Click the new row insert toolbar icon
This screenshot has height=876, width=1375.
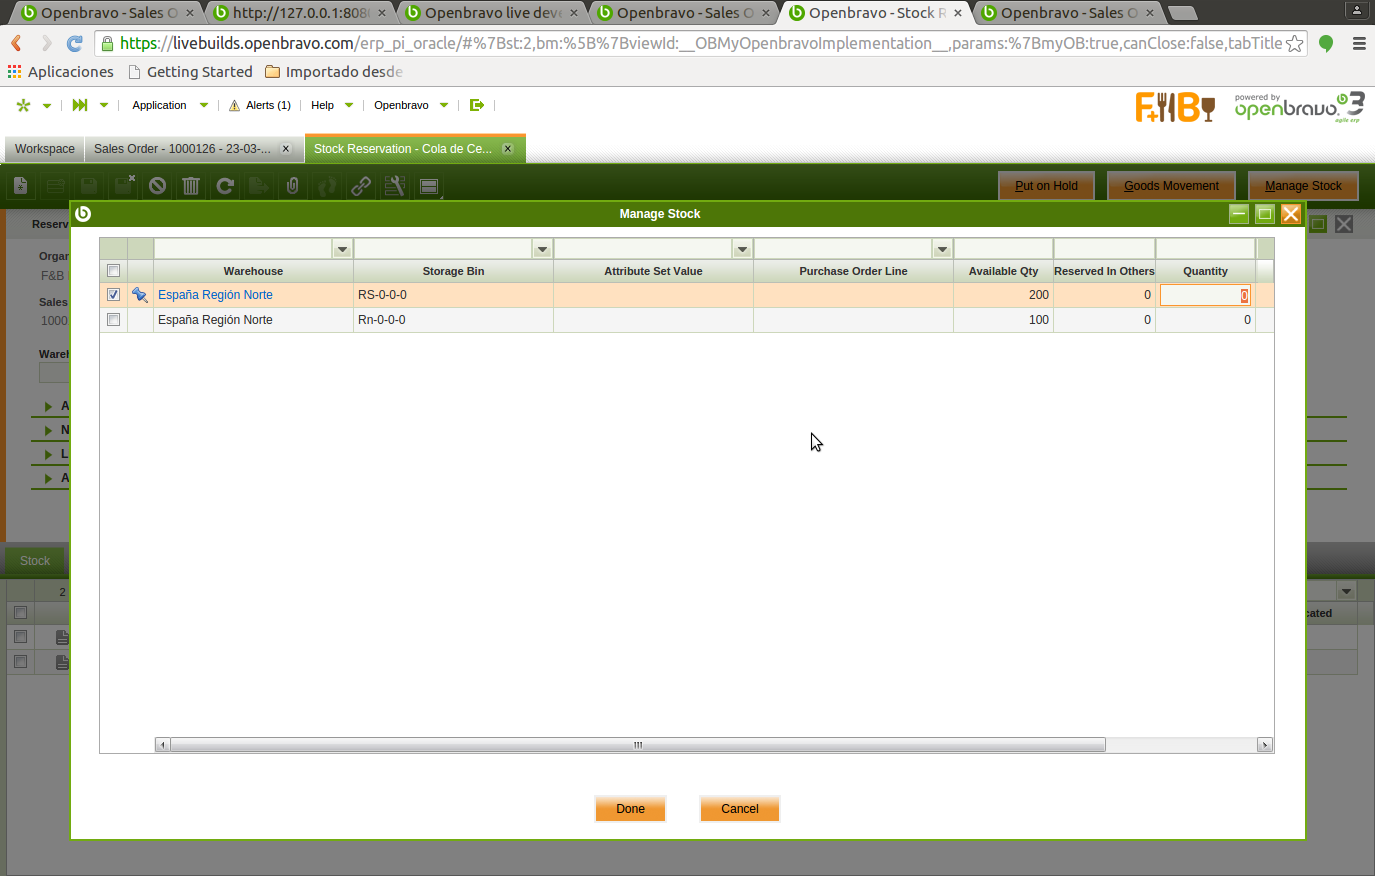click(55, 185)
